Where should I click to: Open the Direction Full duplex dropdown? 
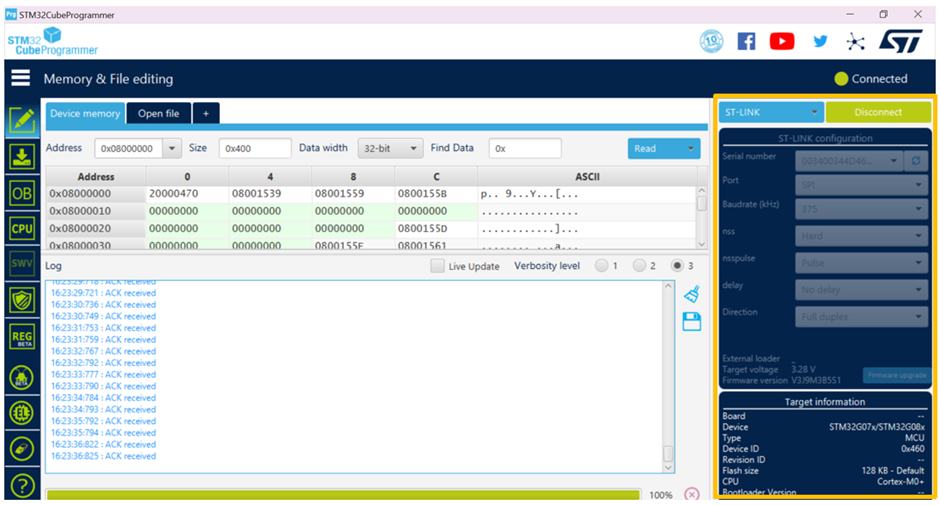861,317
